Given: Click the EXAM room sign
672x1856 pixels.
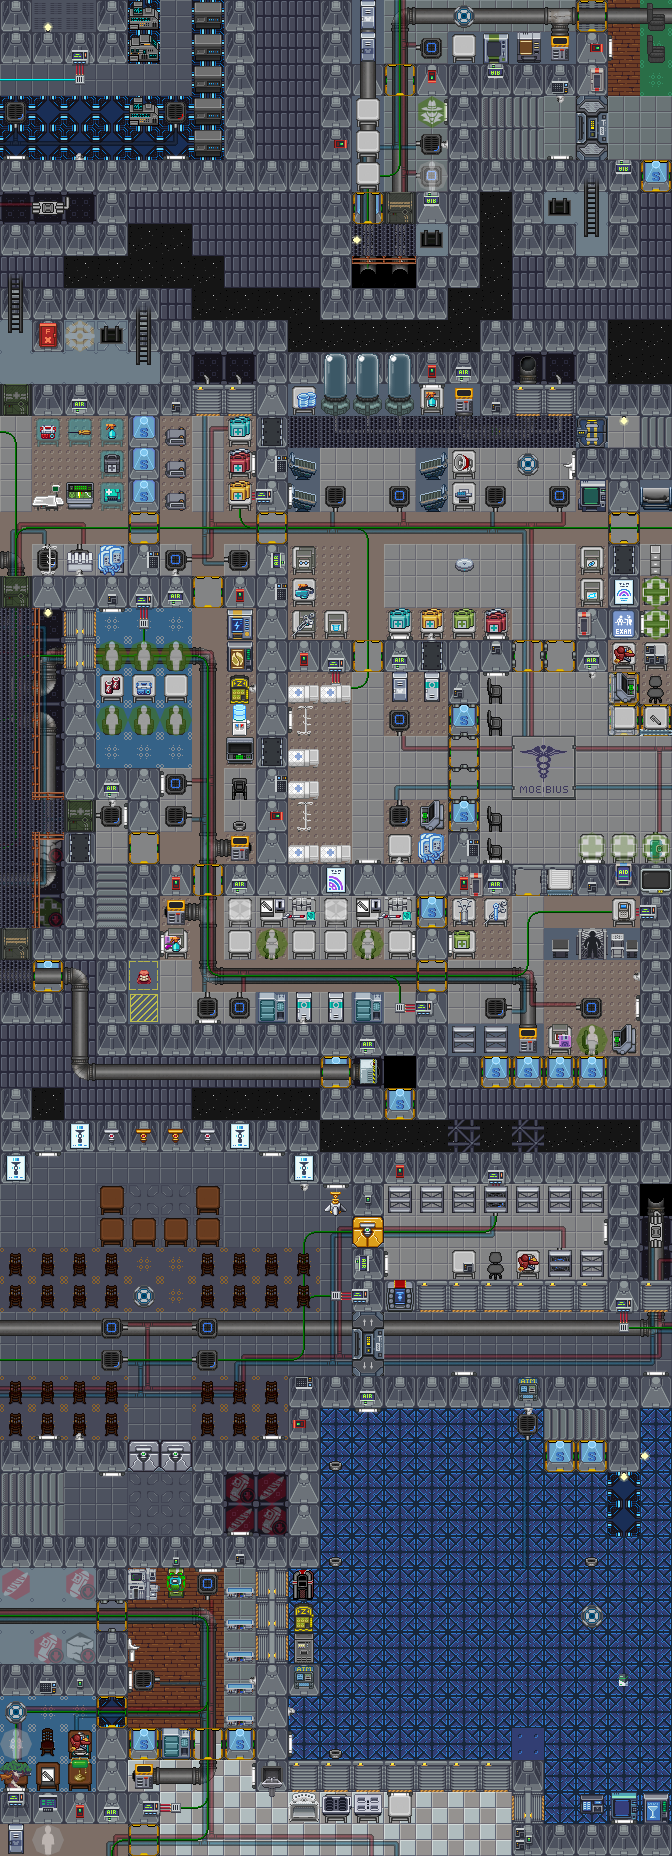Looking at the screenshot, I should click(624, 624).
